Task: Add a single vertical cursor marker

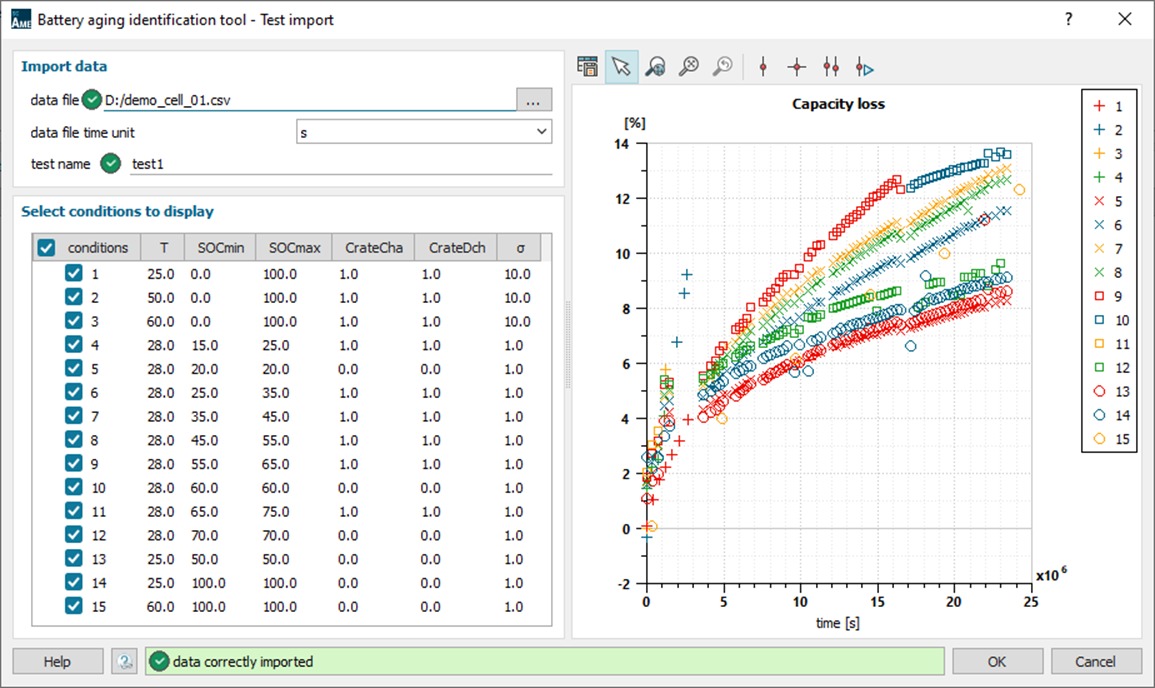Action: [763, 67]
